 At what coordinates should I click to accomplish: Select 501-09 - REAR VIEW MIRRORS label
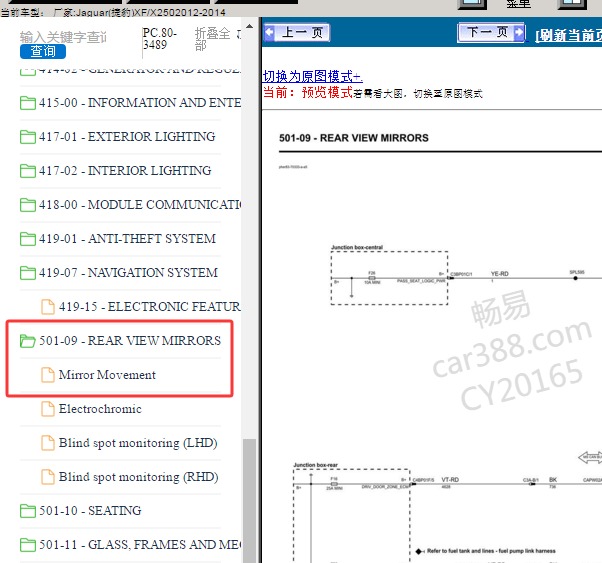[x=130, y=341]
